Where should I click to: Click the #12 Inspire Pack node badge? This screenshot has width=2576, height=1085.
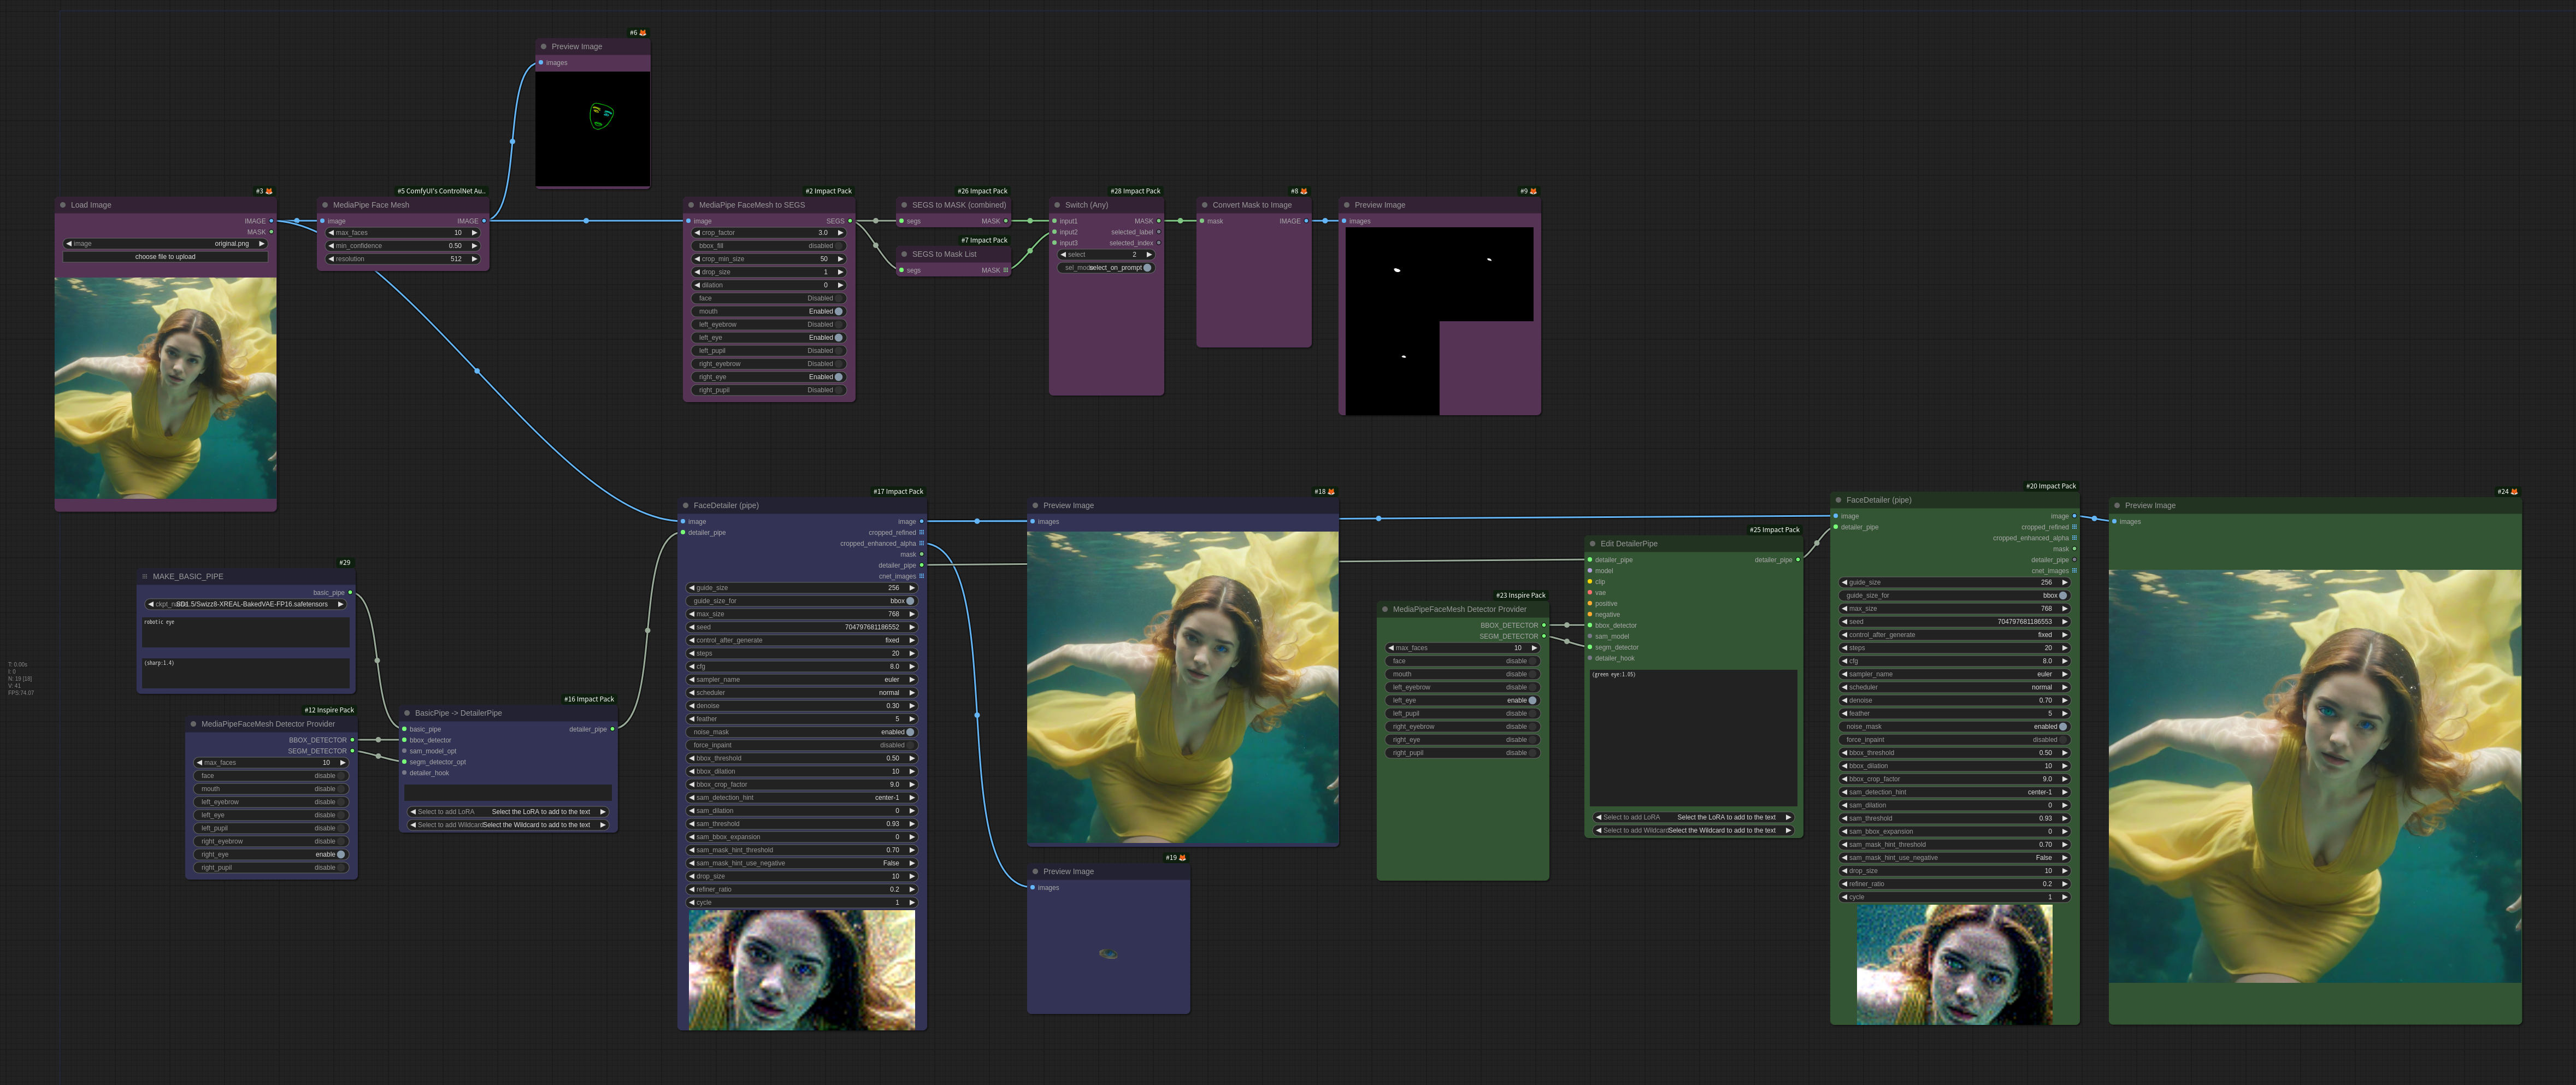[329, 710]
